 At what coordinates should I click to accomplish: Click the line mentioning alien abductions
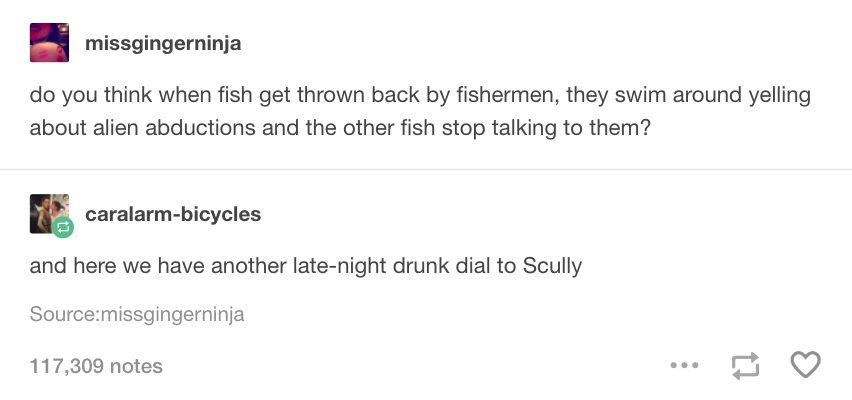tap(340, 130)
